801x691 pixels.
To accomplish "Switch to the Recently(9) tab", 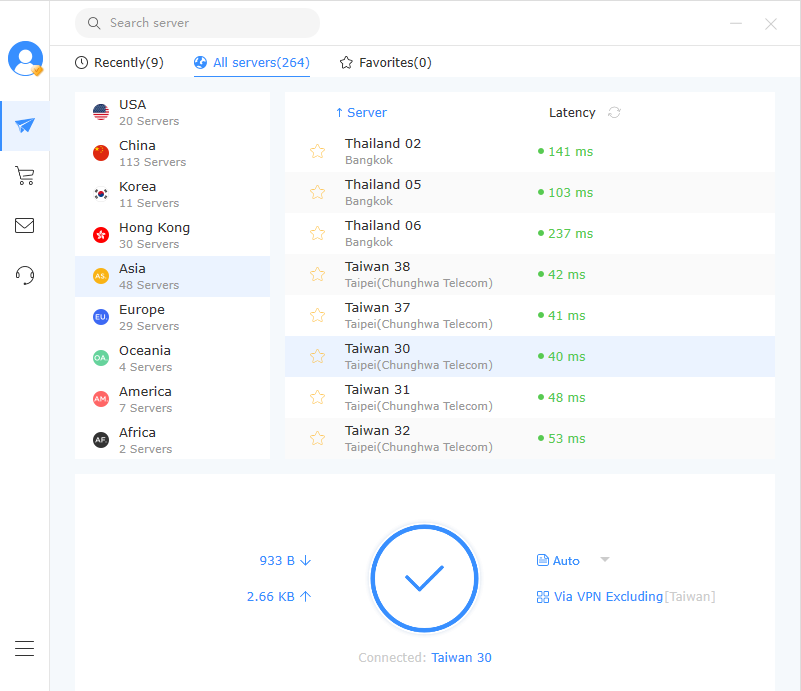I will pyautogui.click(x=119, y=63).
